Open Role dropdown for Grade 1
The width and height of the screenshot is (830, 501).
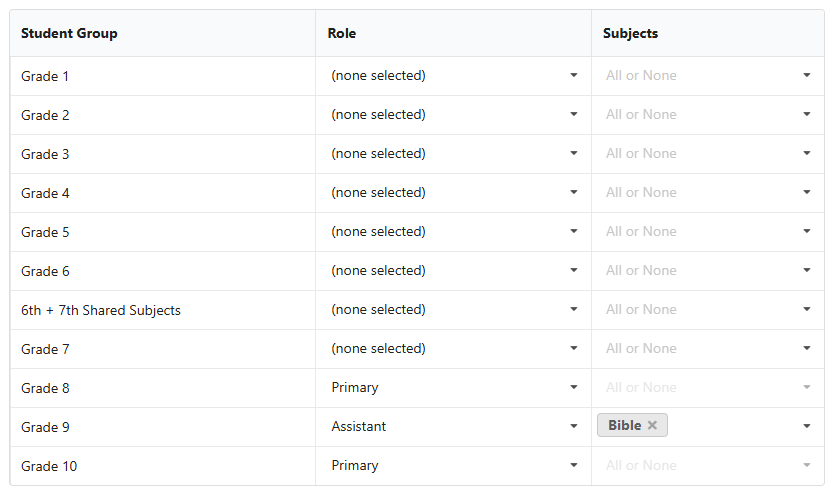[x=454, y=76]
